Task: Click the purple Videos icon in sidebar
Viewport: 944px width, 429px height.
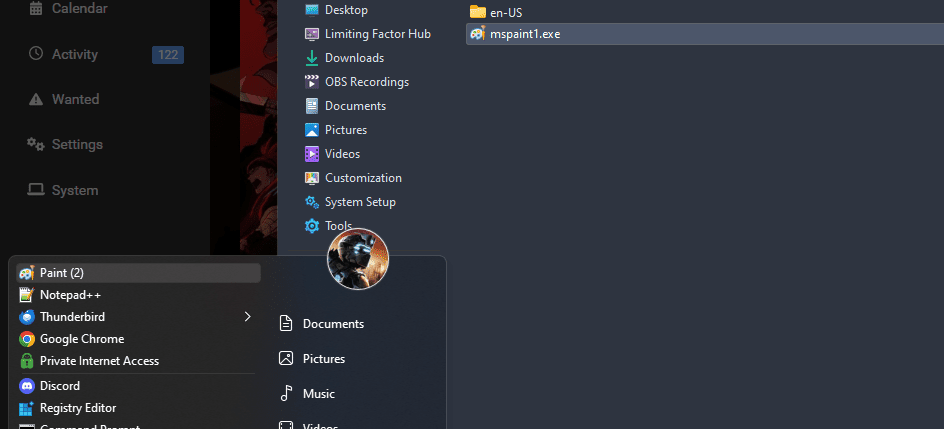Action: [312, 154]
